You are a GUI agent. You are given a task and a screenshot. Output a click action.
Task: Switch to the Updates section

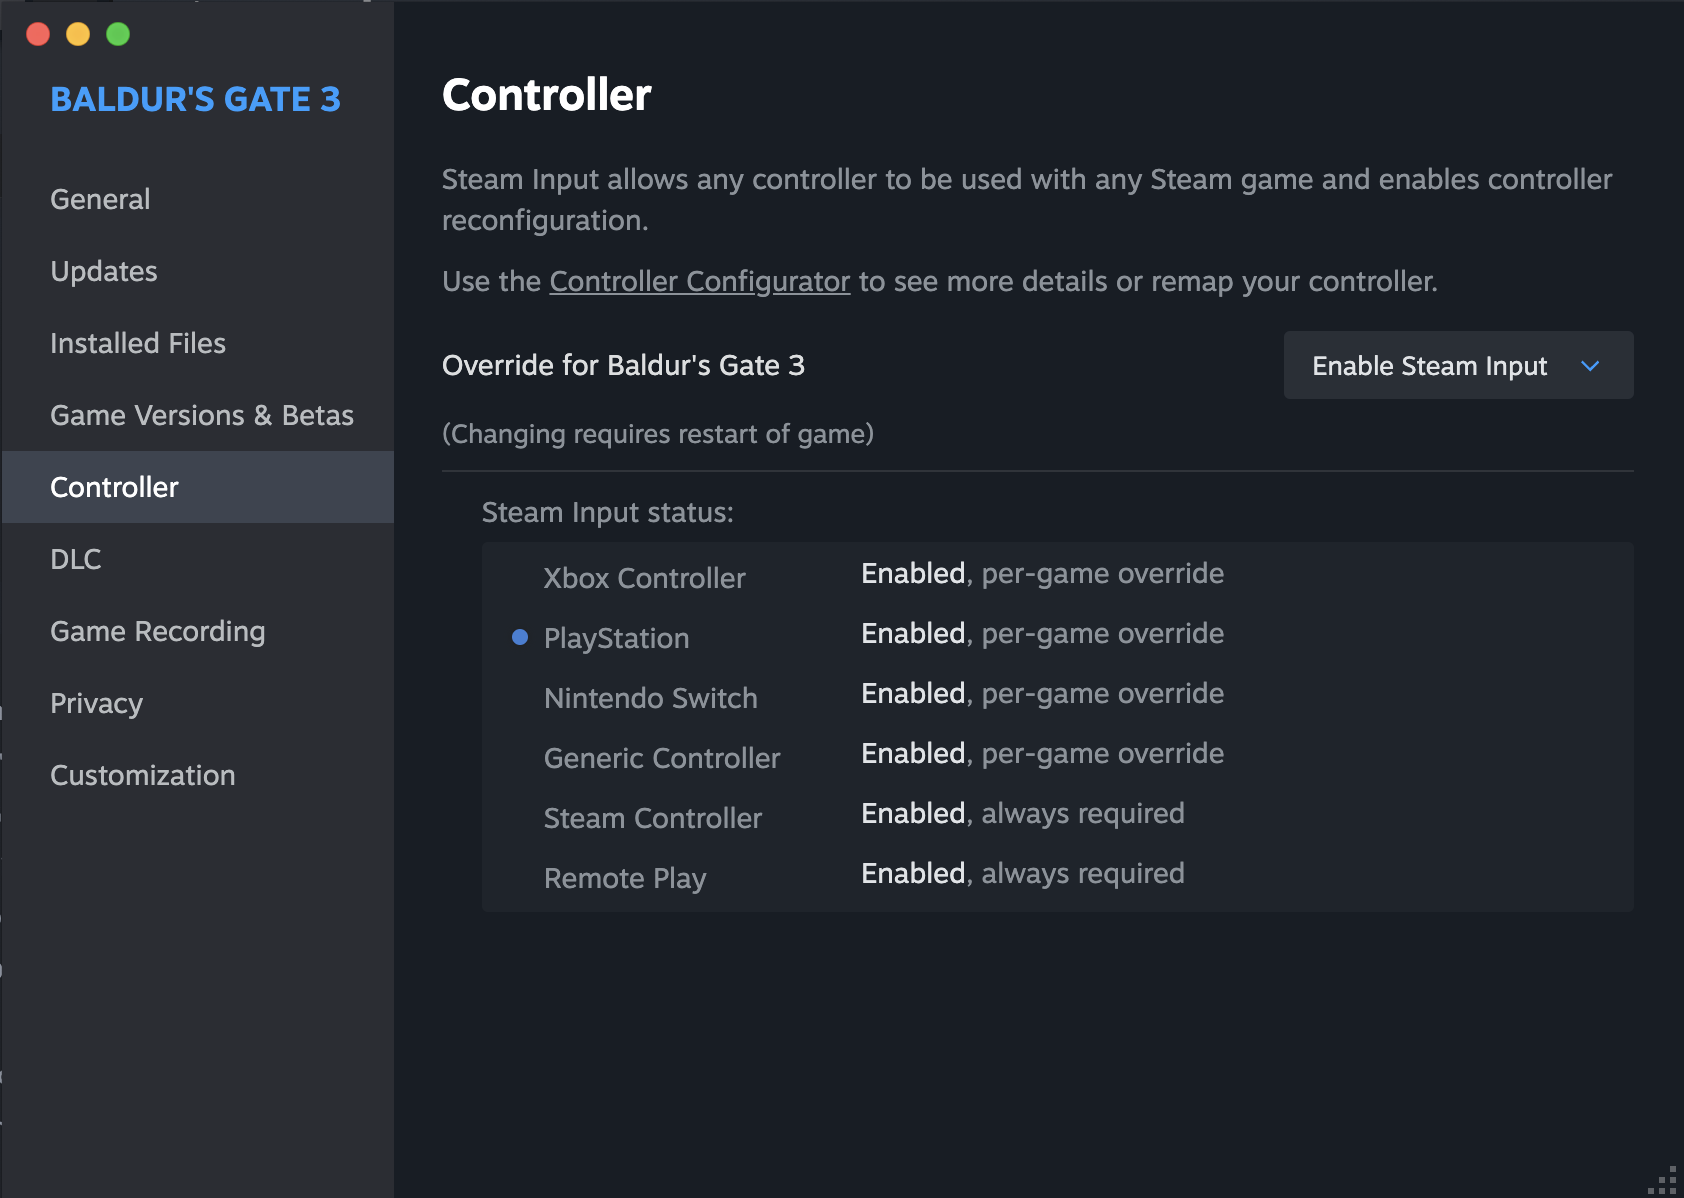[104, 271]
